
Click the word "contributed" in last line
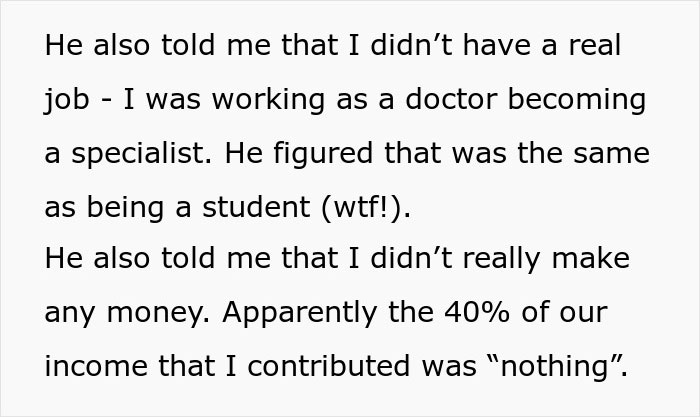(328, 366)
